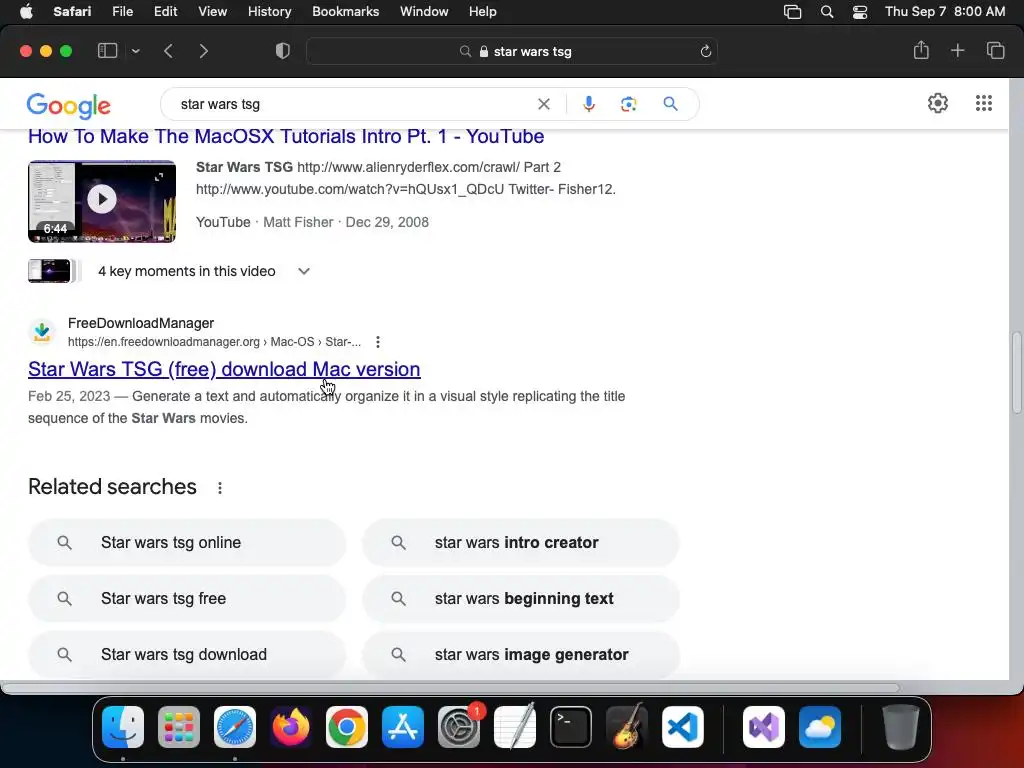Start voice search with the microphone

[588, 104]
